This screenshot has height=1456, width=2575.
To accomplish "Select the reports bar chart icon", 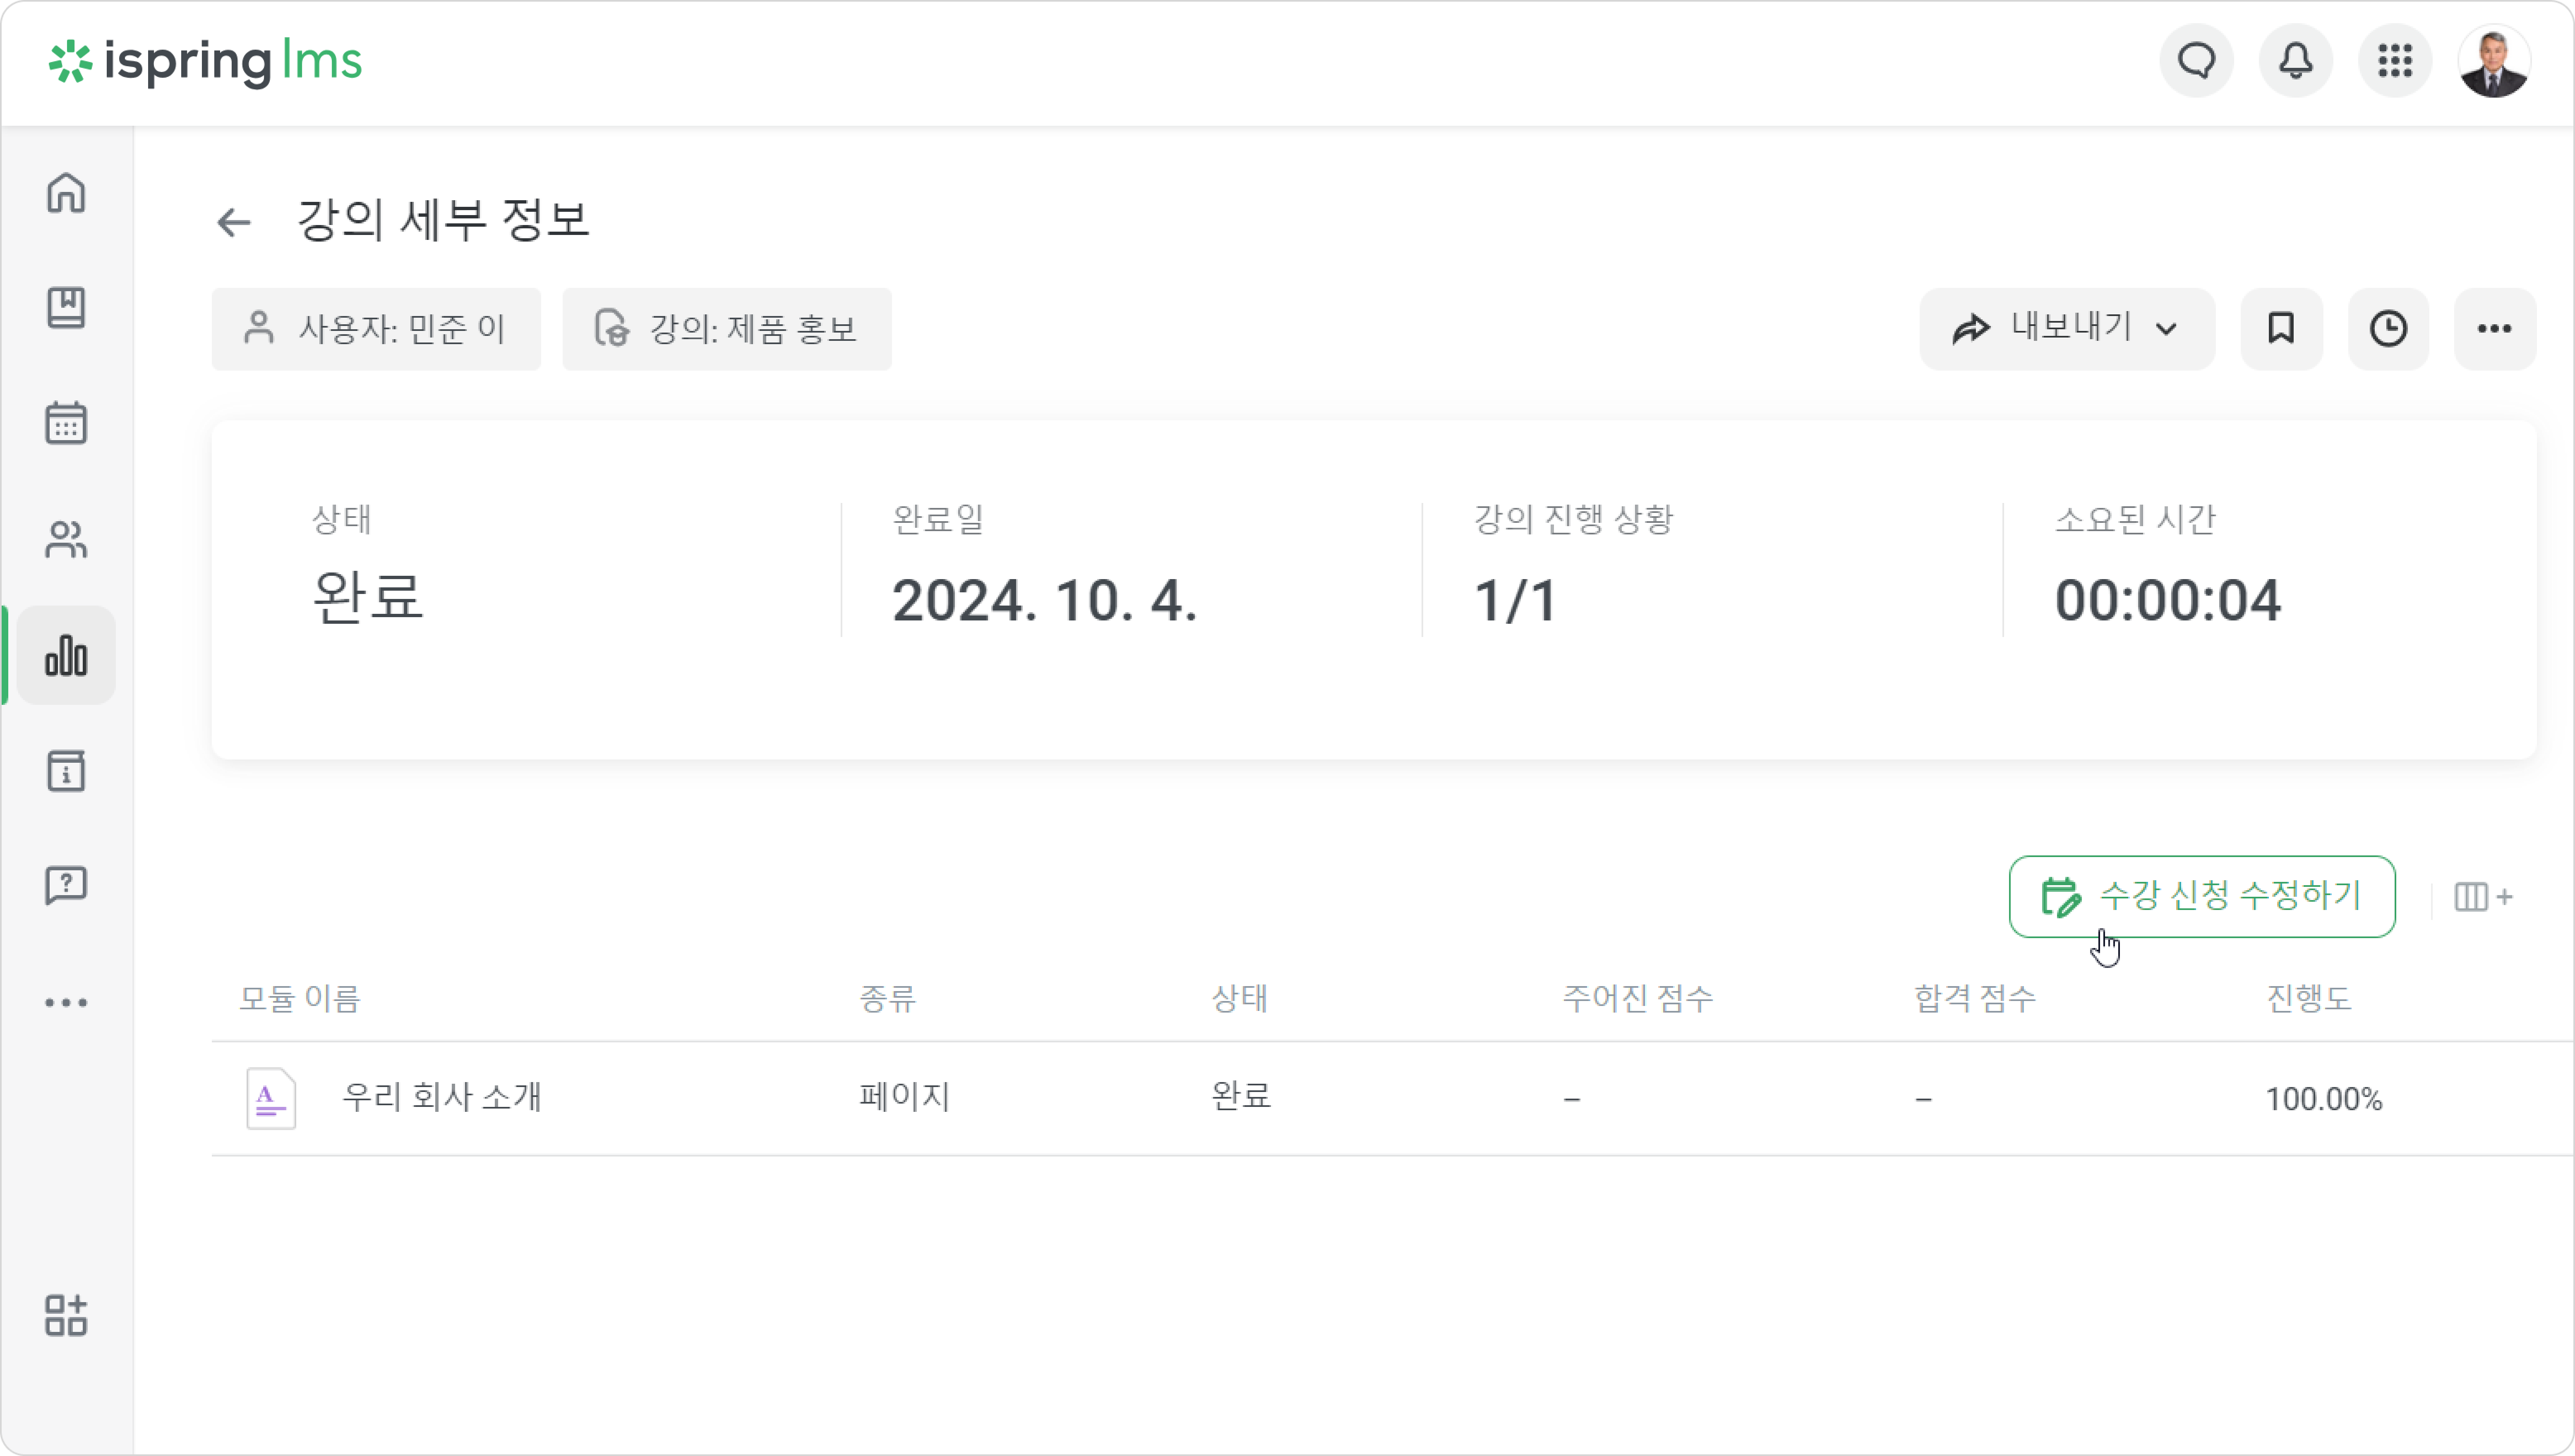I will pyautogui.click(x=66, y=656).
